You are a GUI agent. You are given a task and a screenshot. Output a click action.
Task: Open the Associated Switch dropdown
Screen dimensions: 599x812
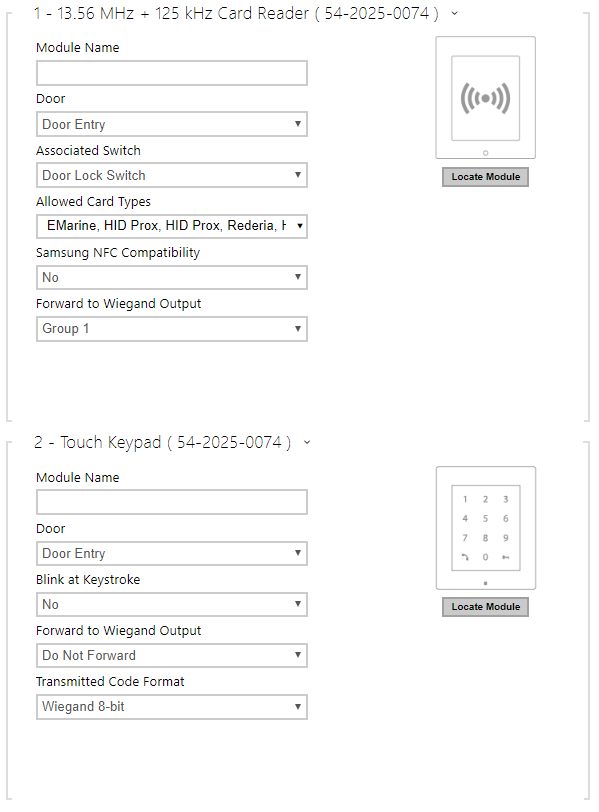171,175
